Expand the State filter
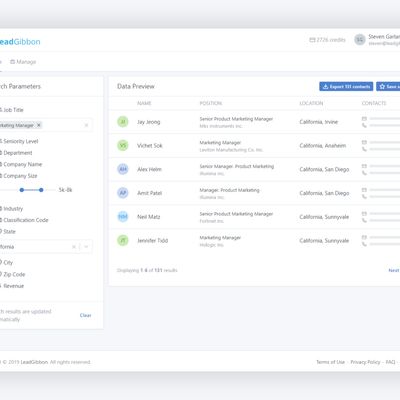Screen dimensions: 400x400 8,231
